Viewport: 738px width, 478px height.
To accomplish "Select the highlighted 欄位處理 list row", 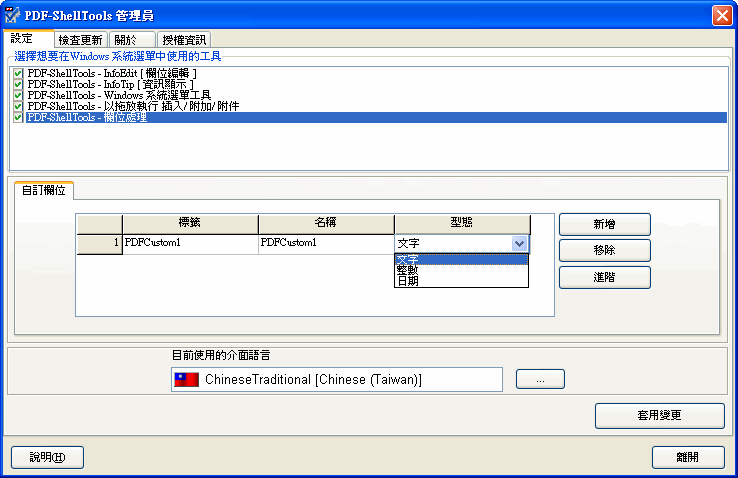I will (377, 117).
